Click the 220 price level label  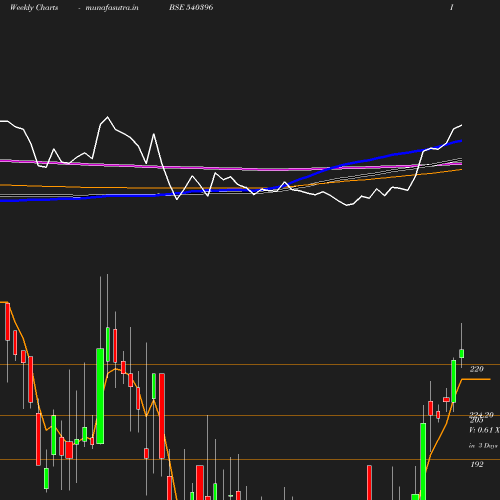click(x=477, y=369)
